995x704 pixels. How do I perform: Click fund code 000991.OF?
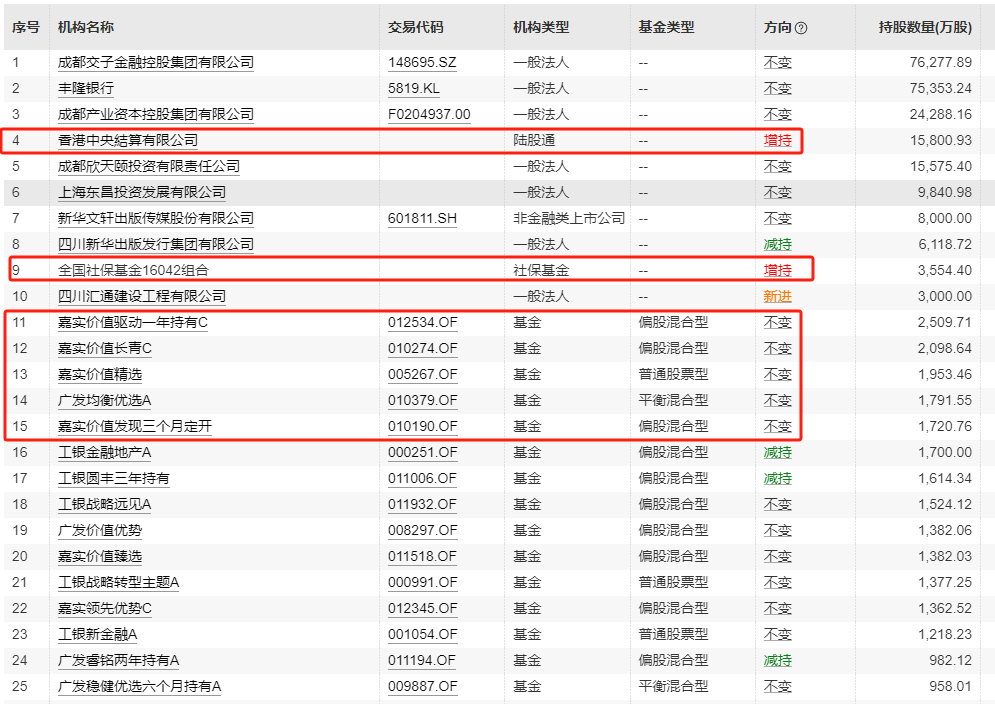pos(423,583)
